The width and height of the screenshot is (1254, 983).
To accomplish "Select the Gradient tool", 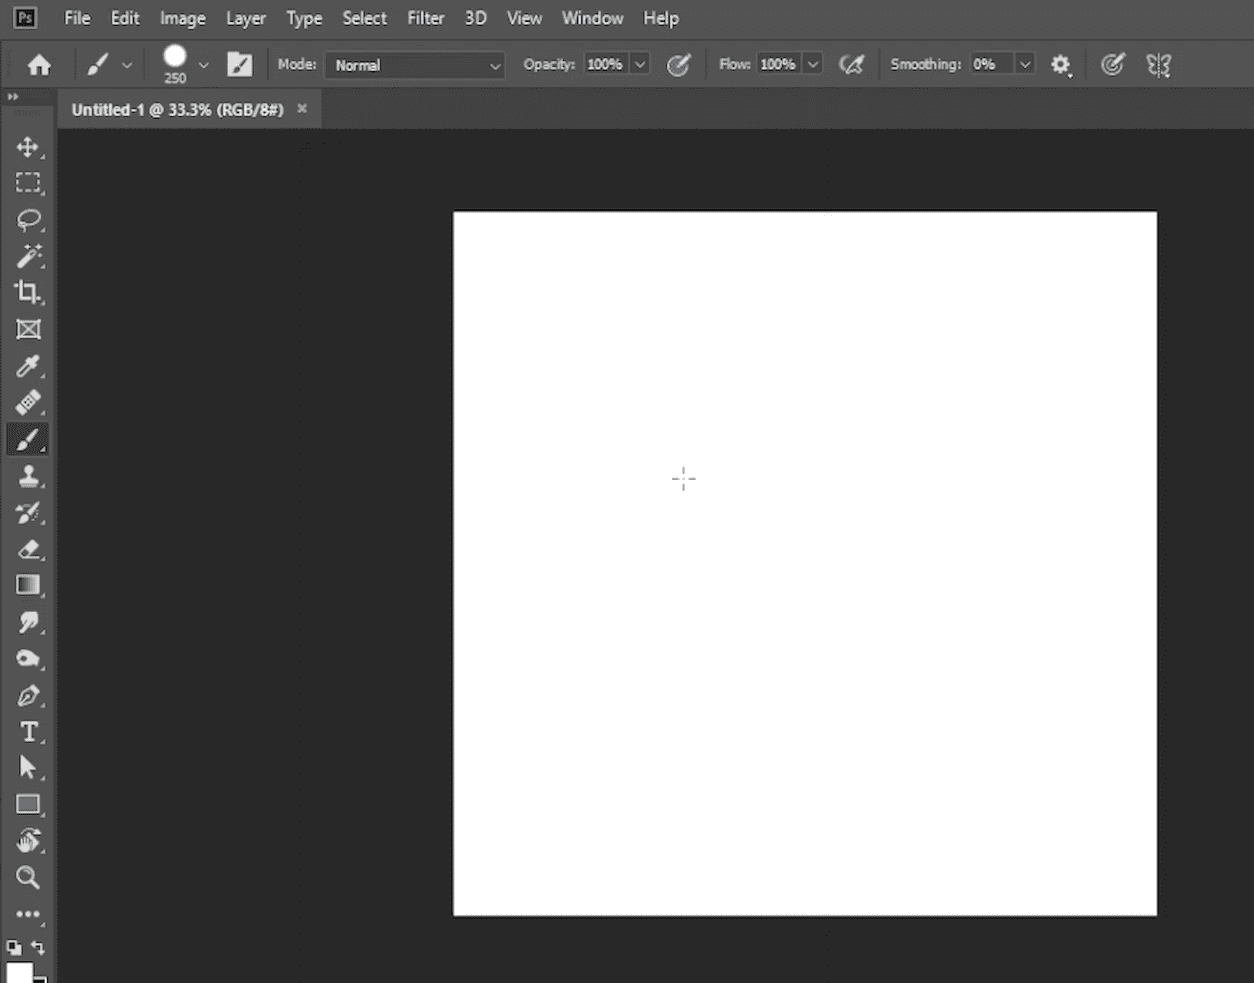I will tap(27, 585).
